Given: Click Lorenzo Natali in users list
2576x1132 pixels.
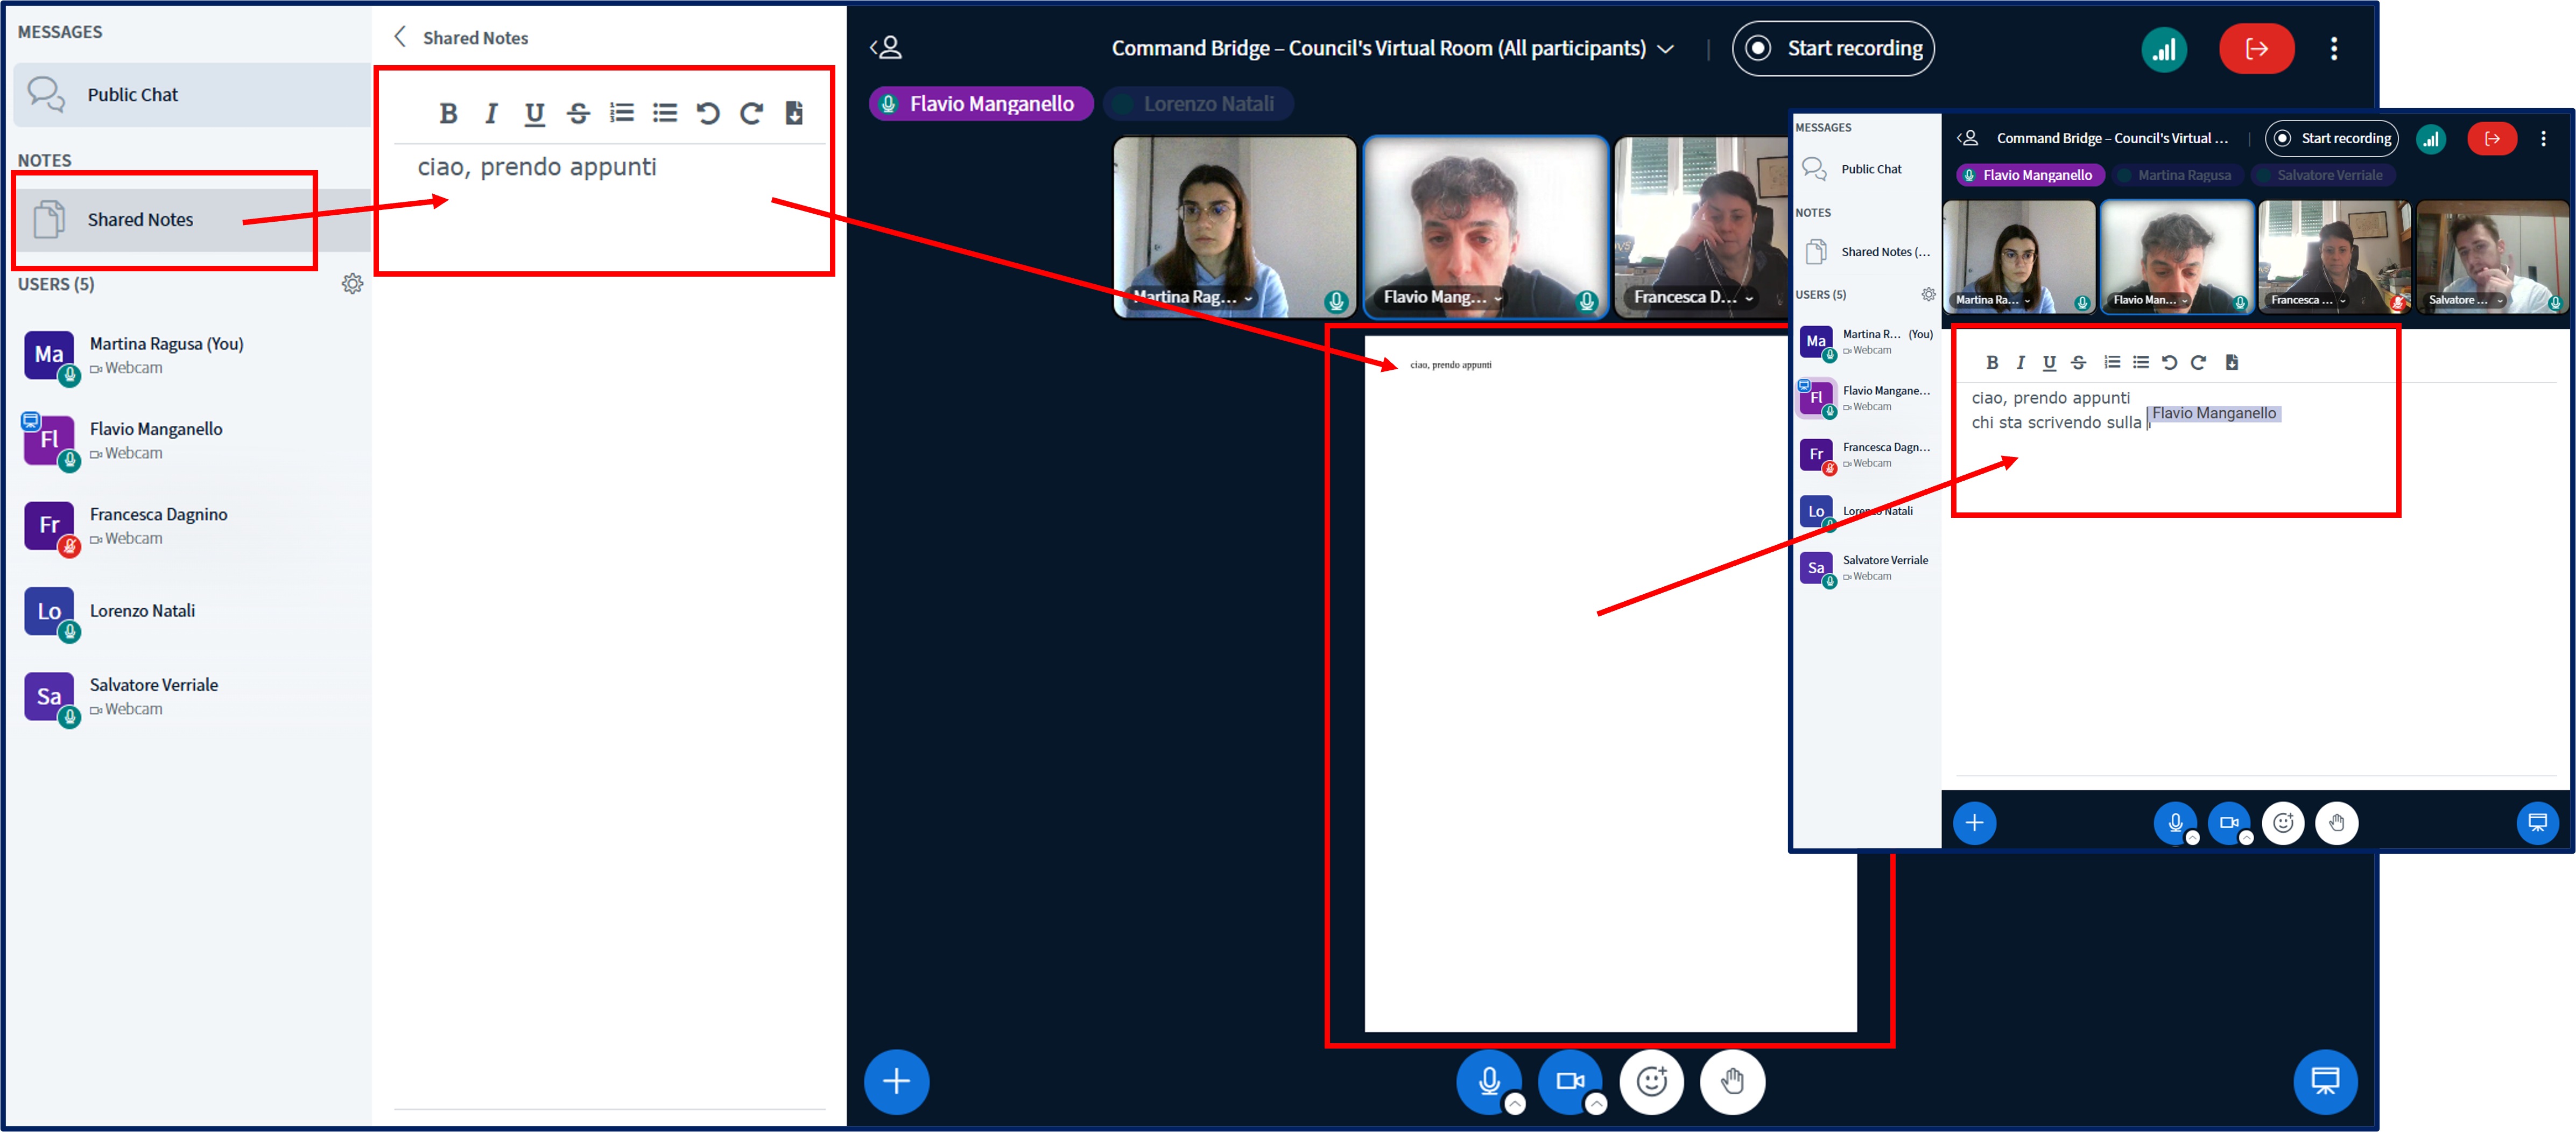Looking at the screenshot, I should coord(142,611).
